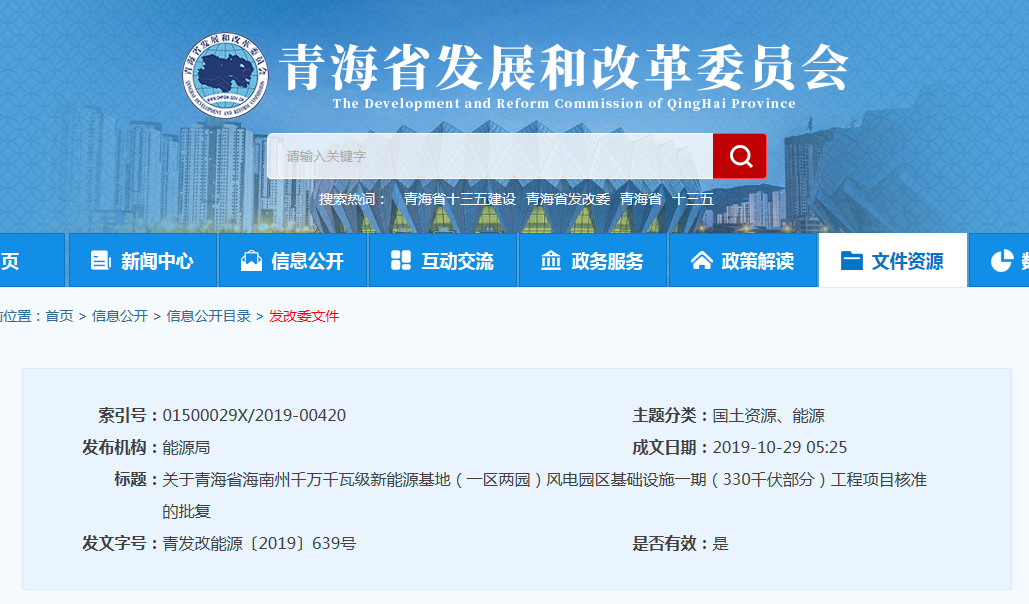Click the date 2019-10-29 05:25
The width and height of the screenshot is (1029, 604).
pos(780,448)
